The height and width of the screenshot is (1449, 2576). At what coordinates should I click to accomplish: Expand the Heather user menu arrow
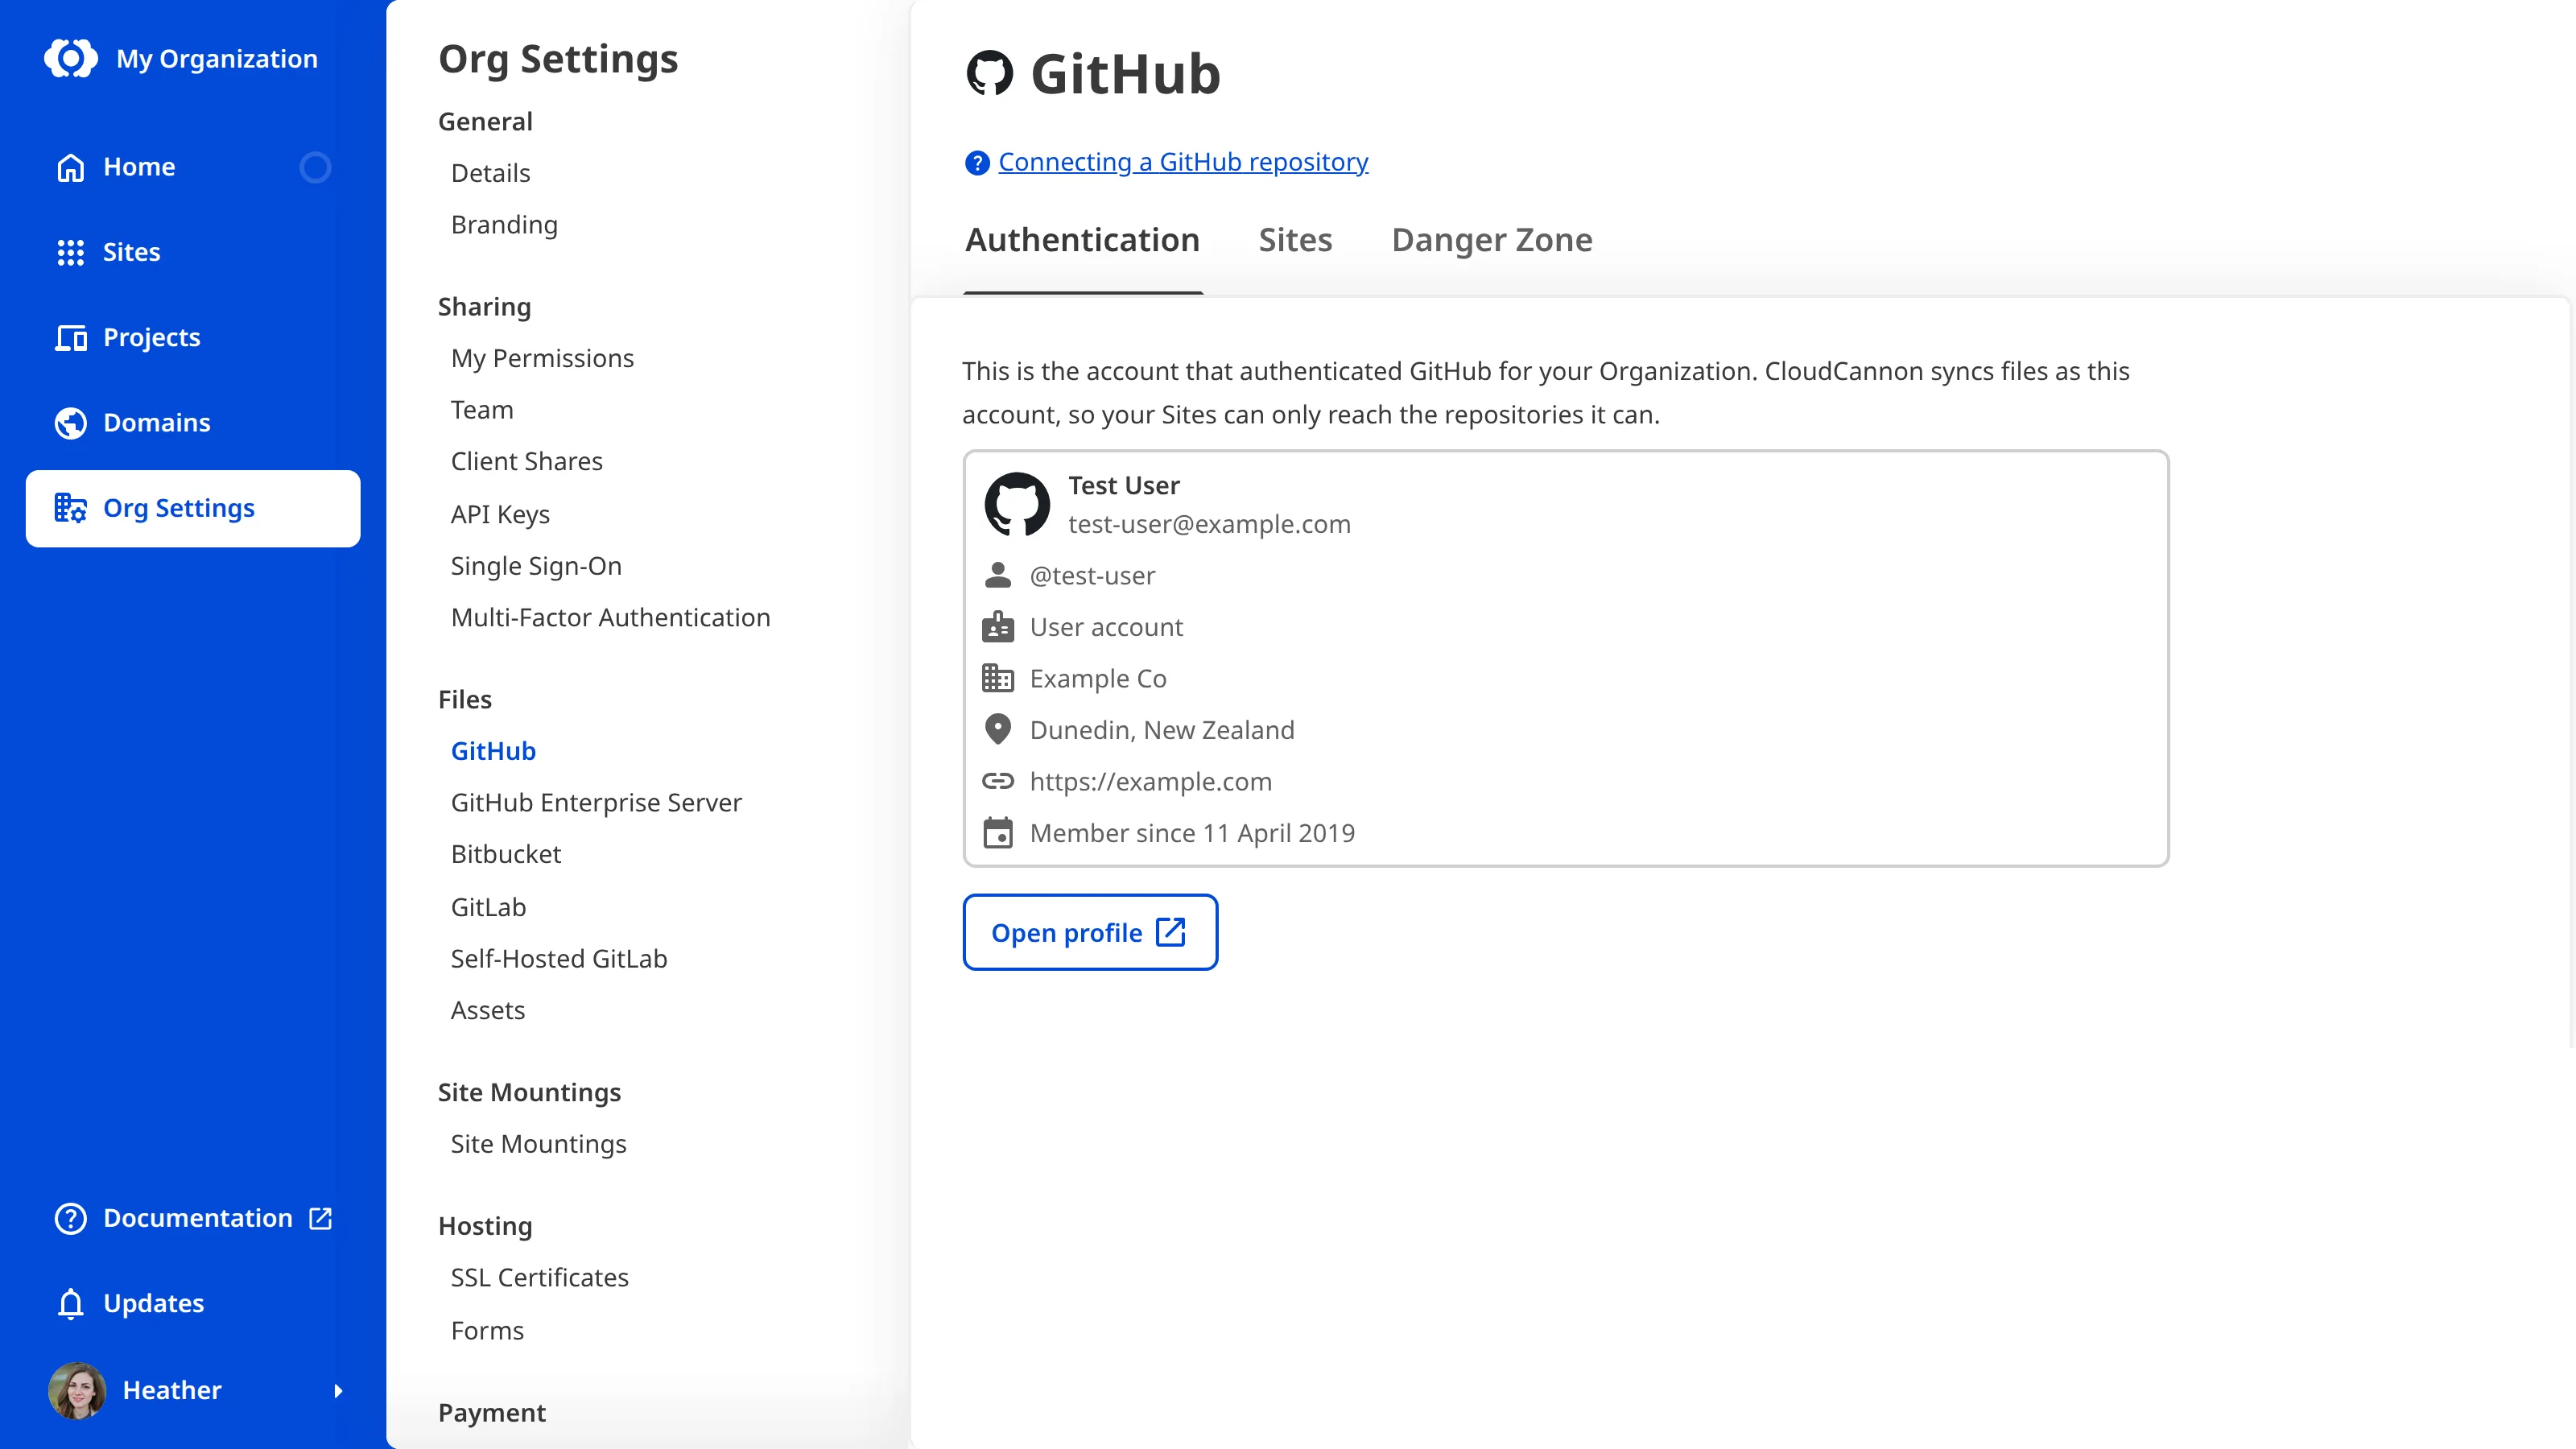(x=338, y=1390)
